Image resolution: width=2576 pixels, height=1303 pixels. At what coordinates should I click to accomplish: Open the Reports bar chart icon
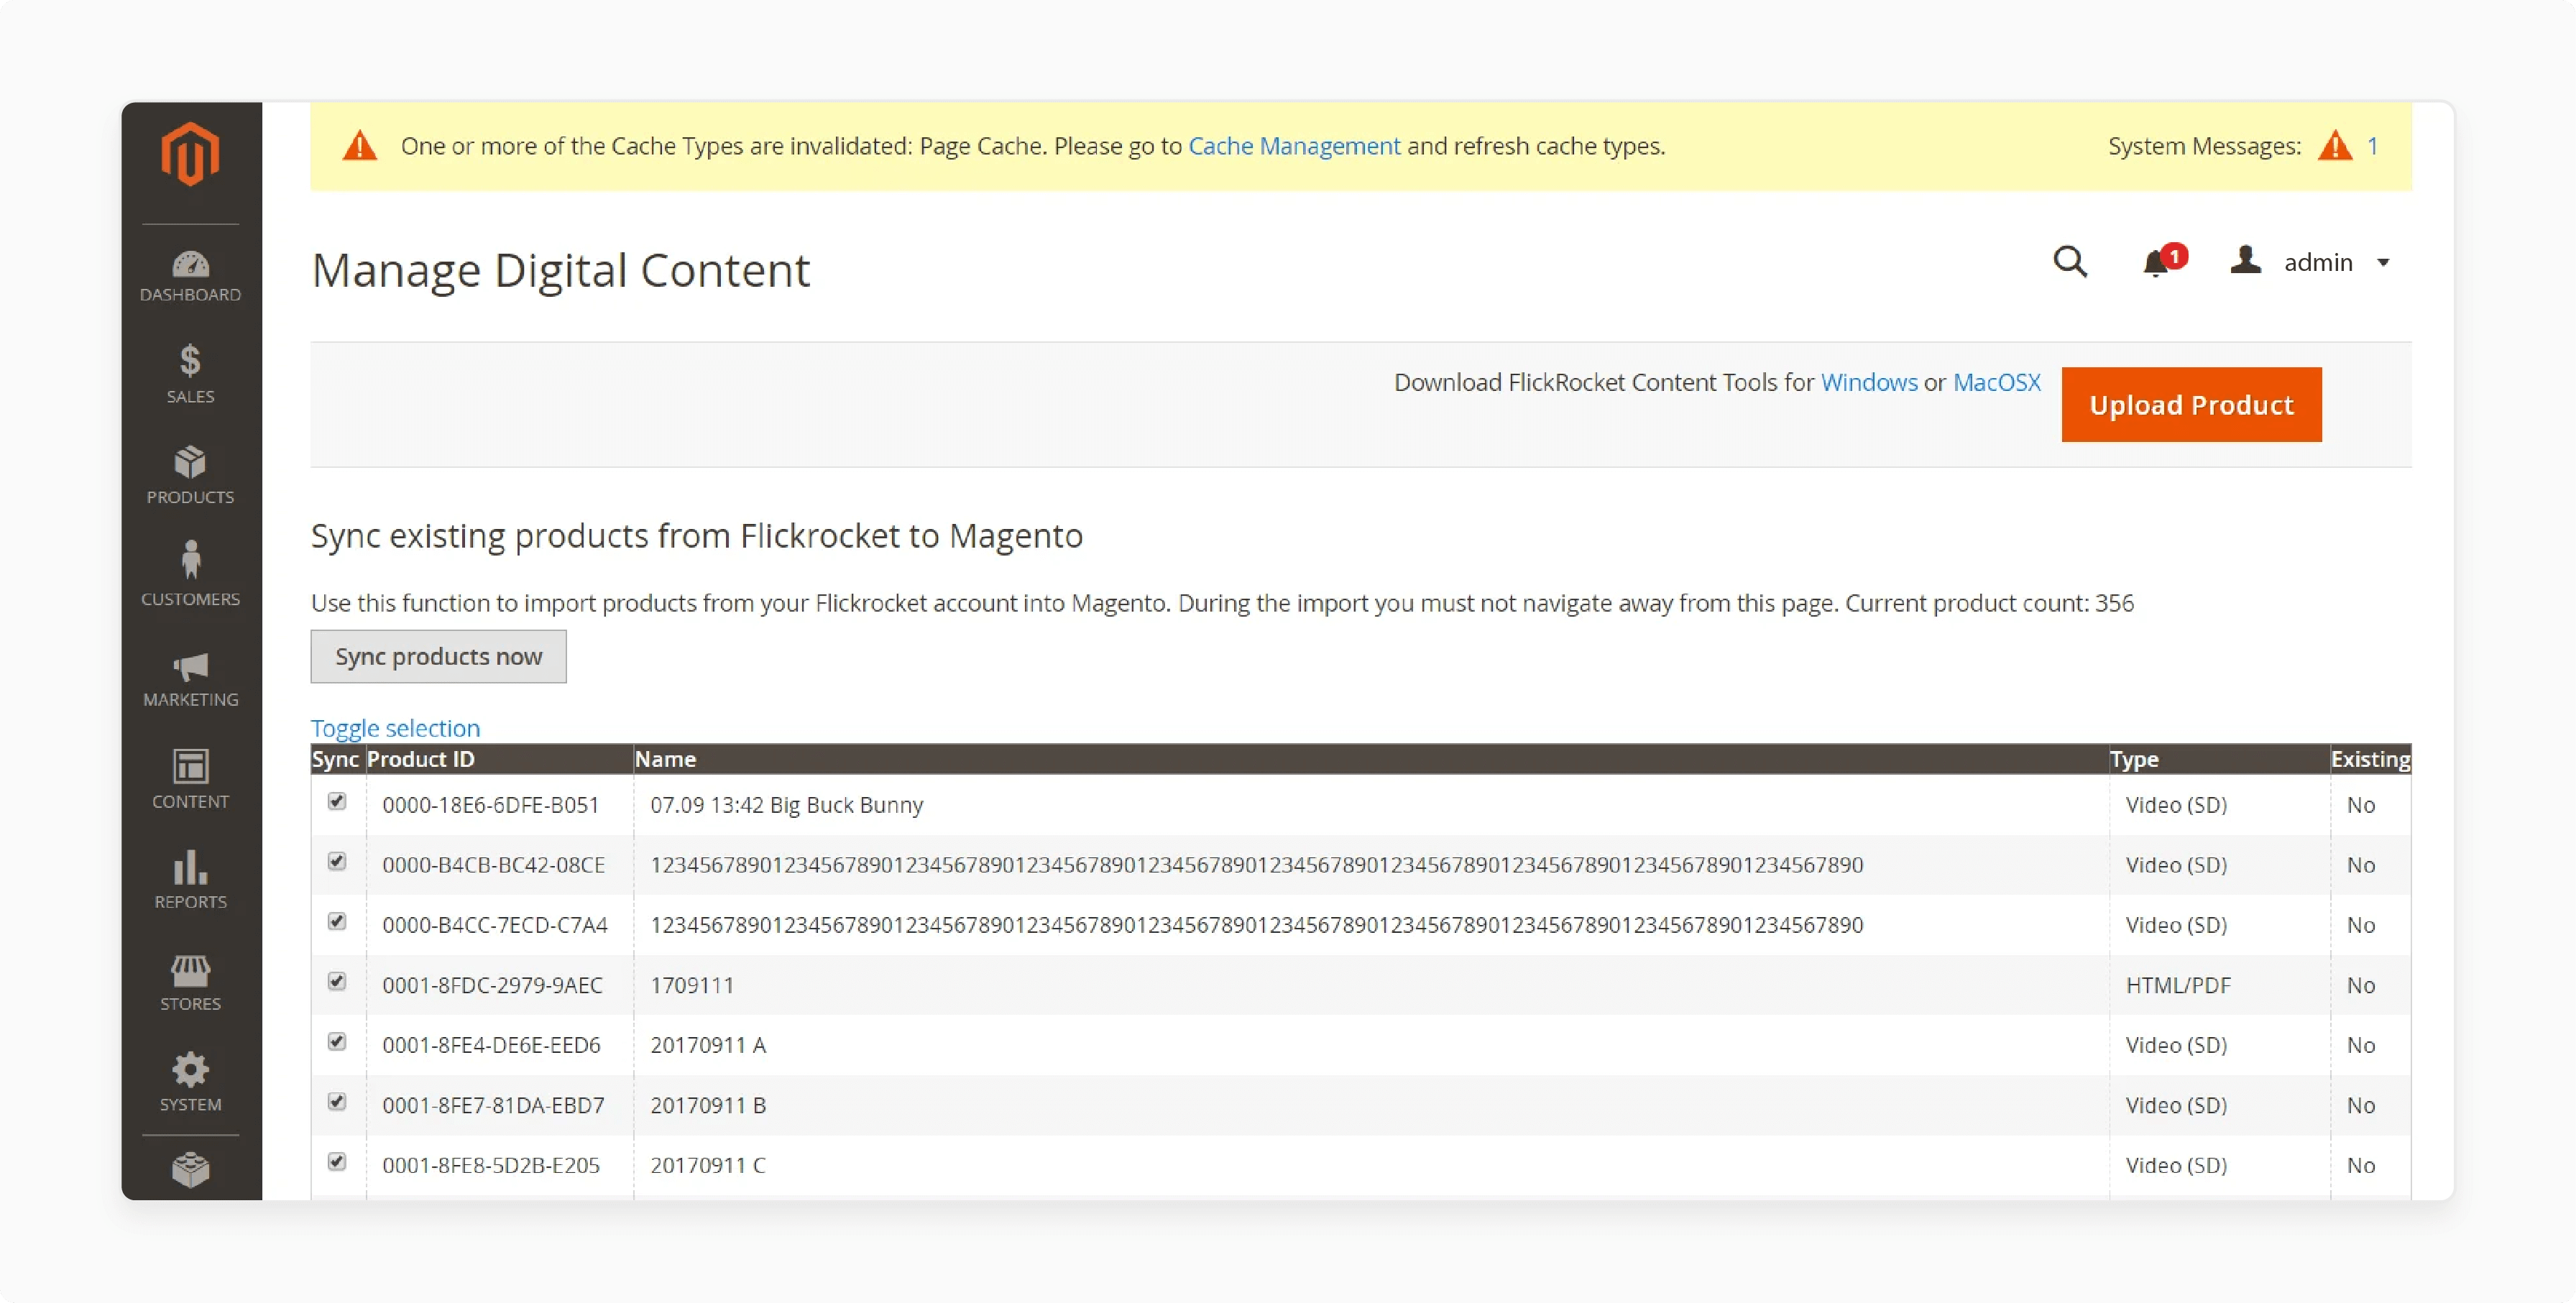(190, 868)
